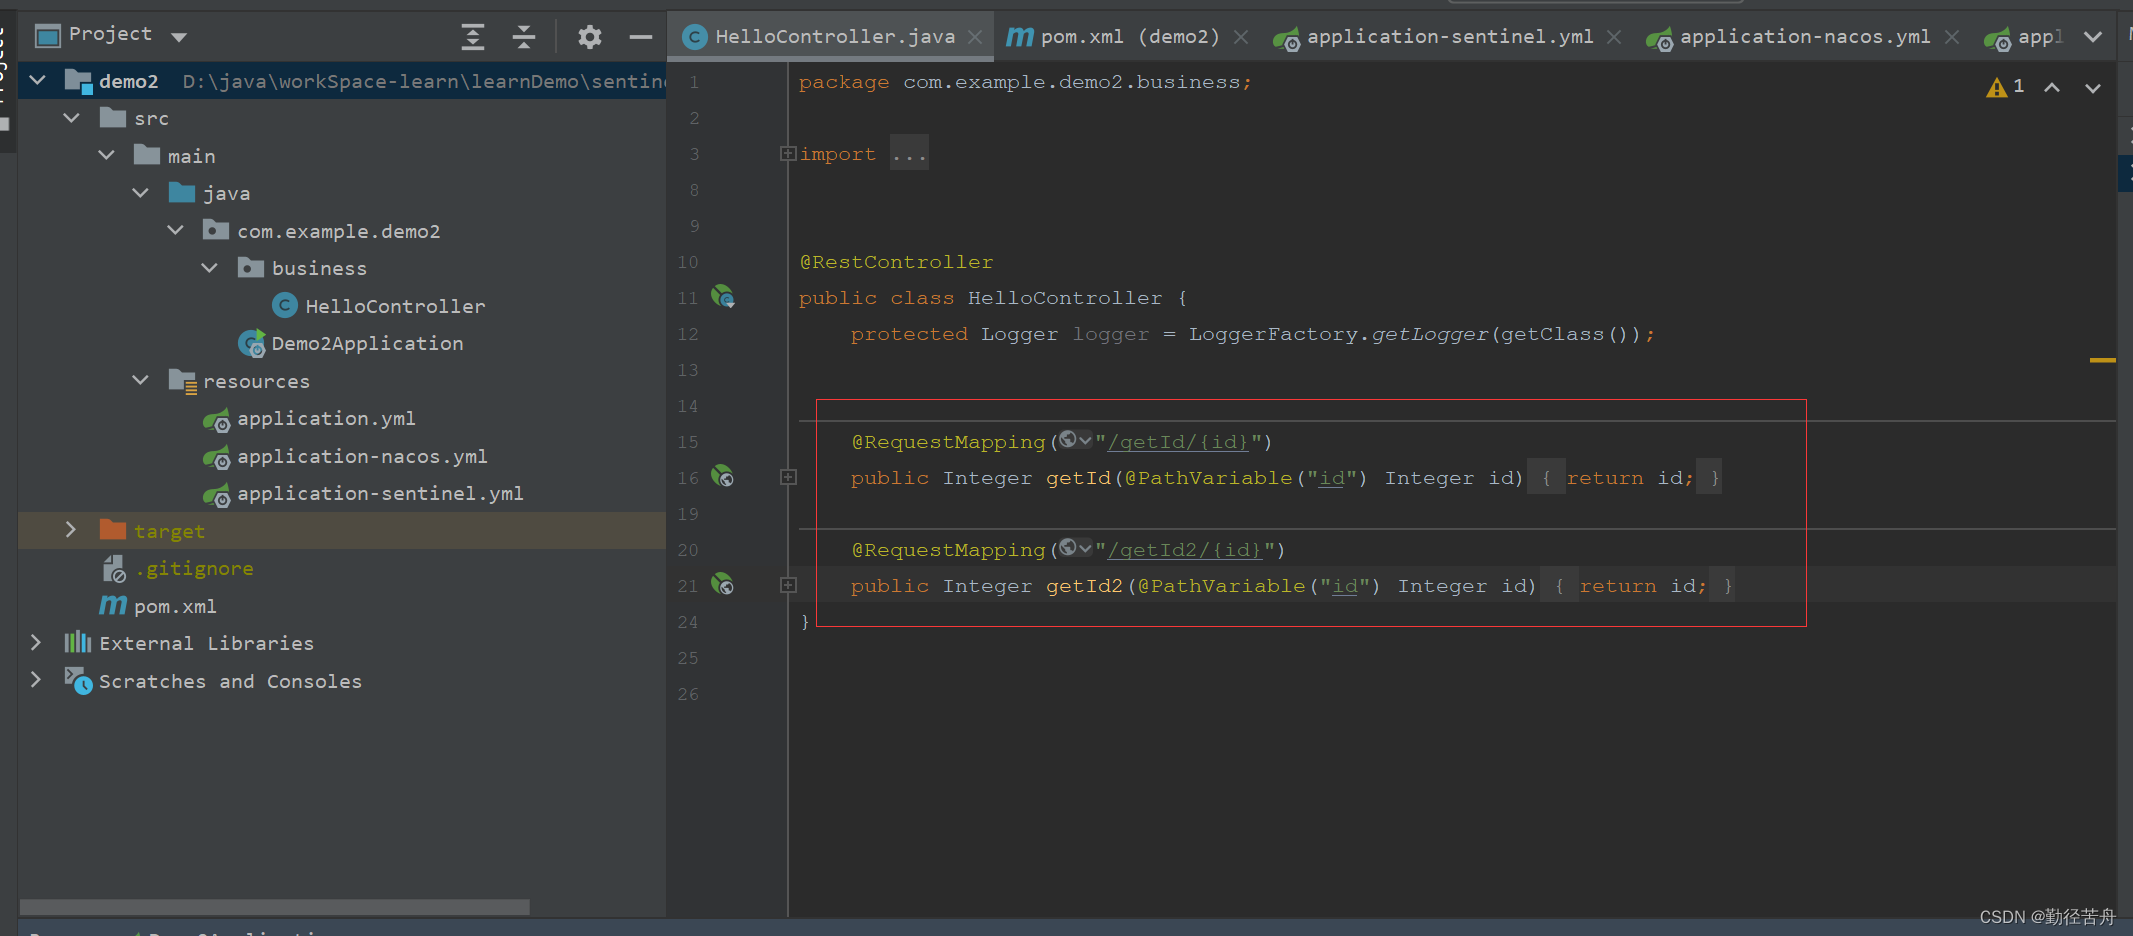
Task: Collapse the main folder
Action: coord(107,155)
